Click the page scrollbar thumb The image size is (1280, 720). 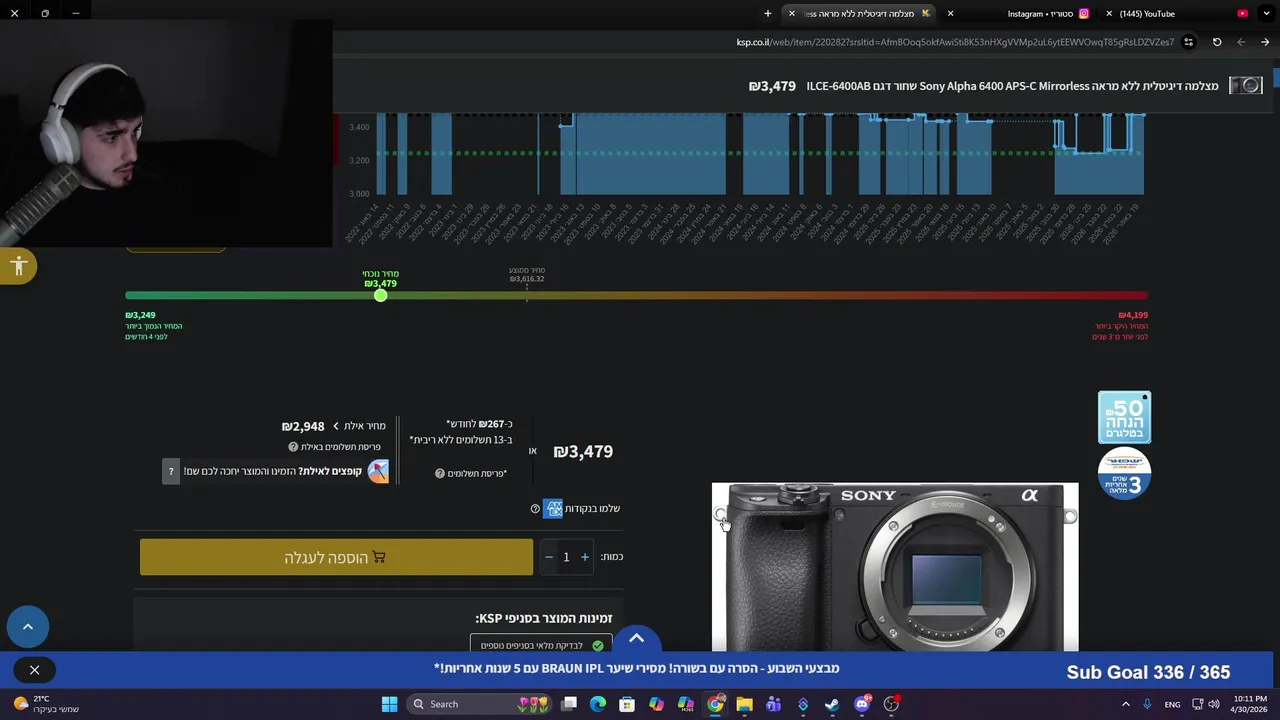click(1276, 79)
